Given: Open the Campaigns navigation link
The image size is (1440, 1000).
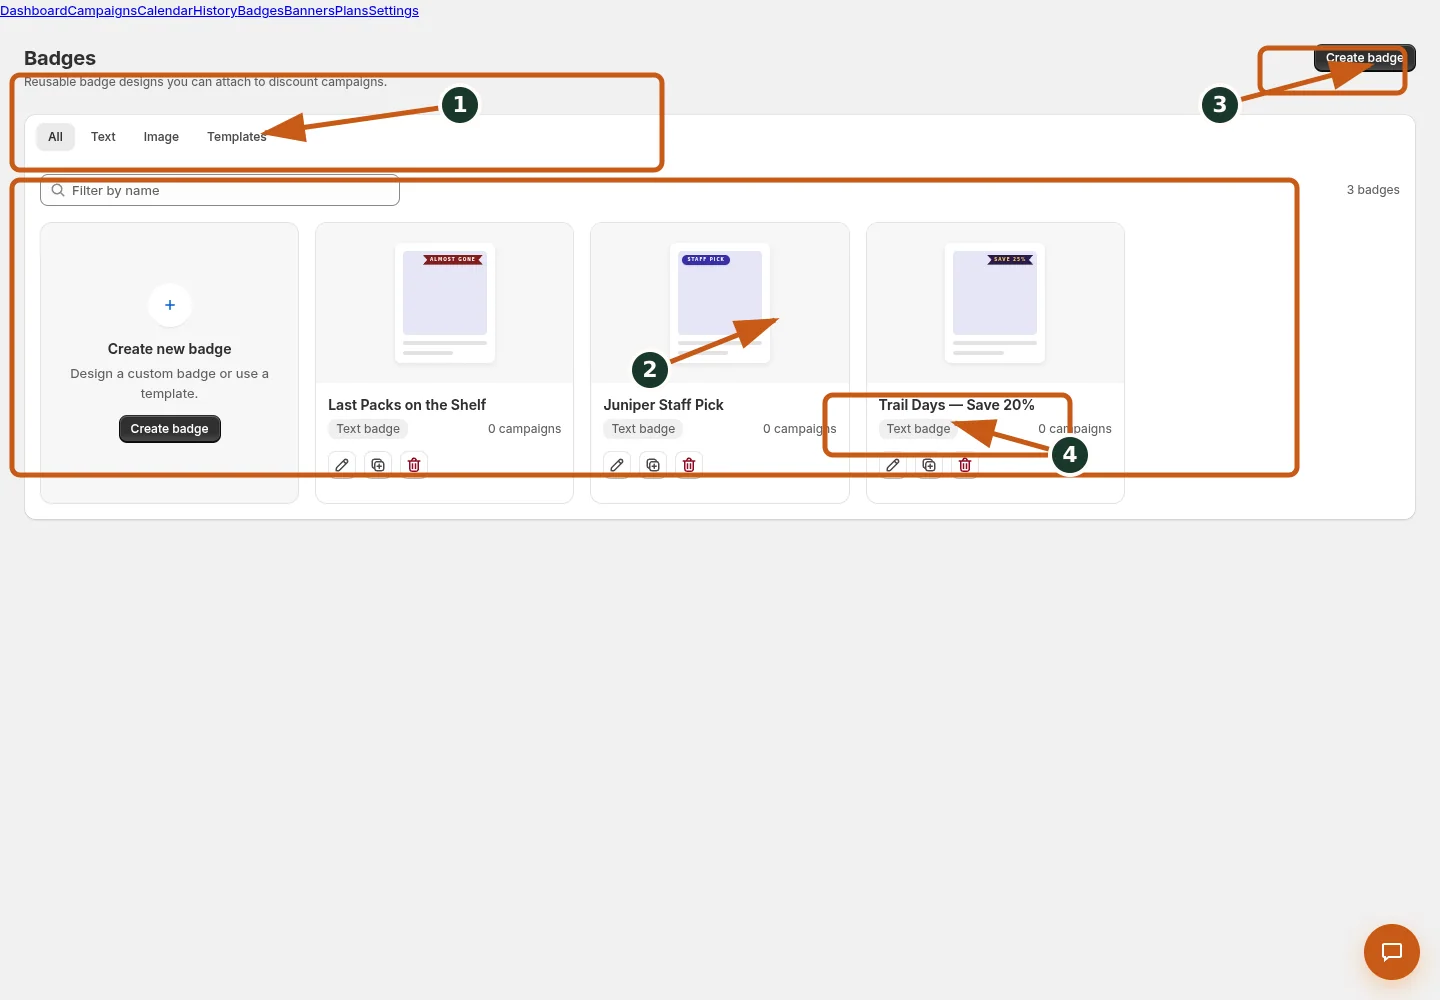Looking at the screenshot, I should [x=102, y=11].
